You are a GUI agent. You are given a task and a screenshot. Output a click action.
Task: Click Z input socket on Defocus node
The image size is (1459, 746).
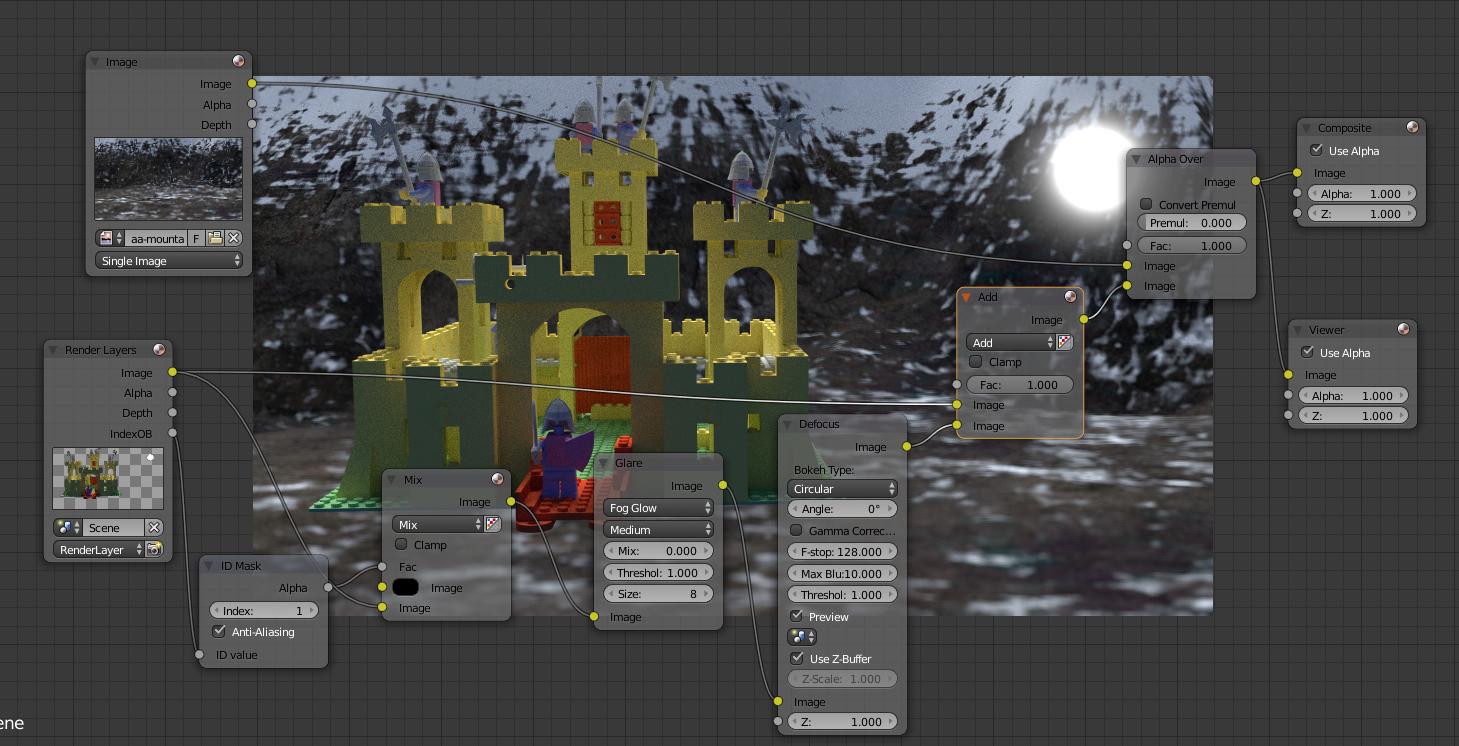point(778,721)
